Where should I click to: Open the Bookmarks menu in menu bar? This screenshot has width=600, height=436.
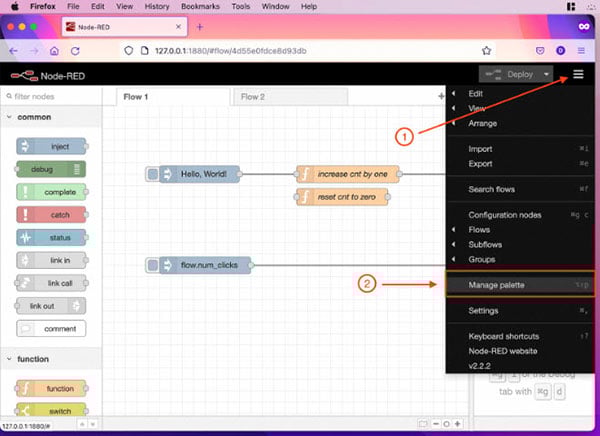(201, 7)
